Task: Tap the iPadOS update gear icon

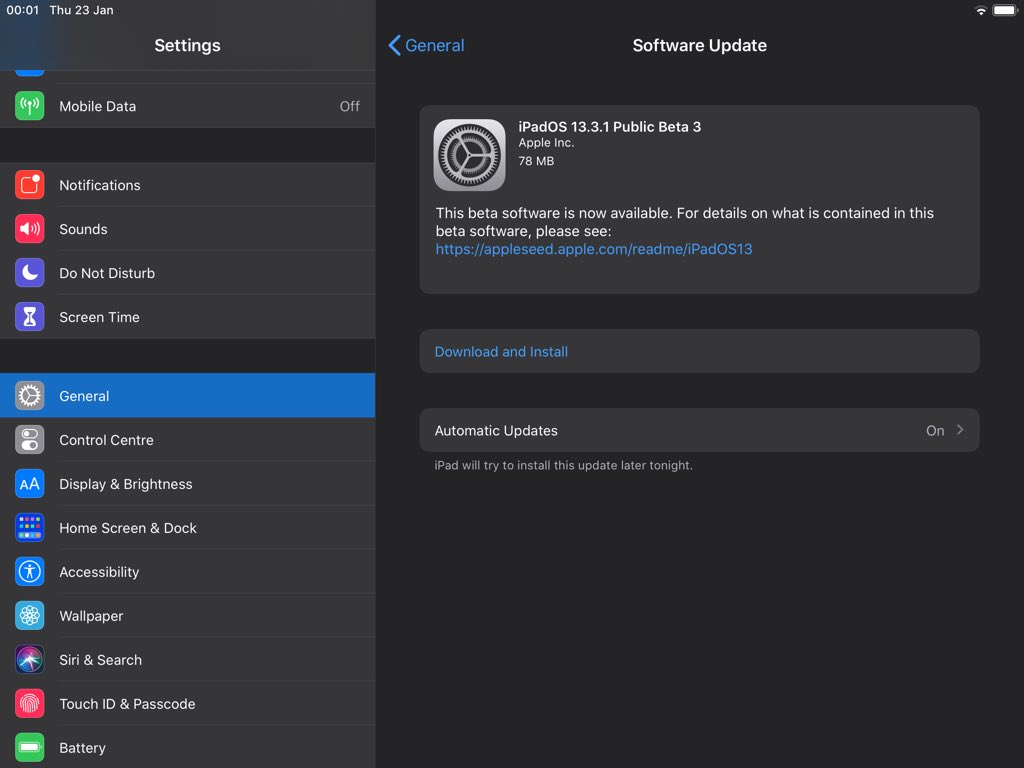Action: [469, 155]
